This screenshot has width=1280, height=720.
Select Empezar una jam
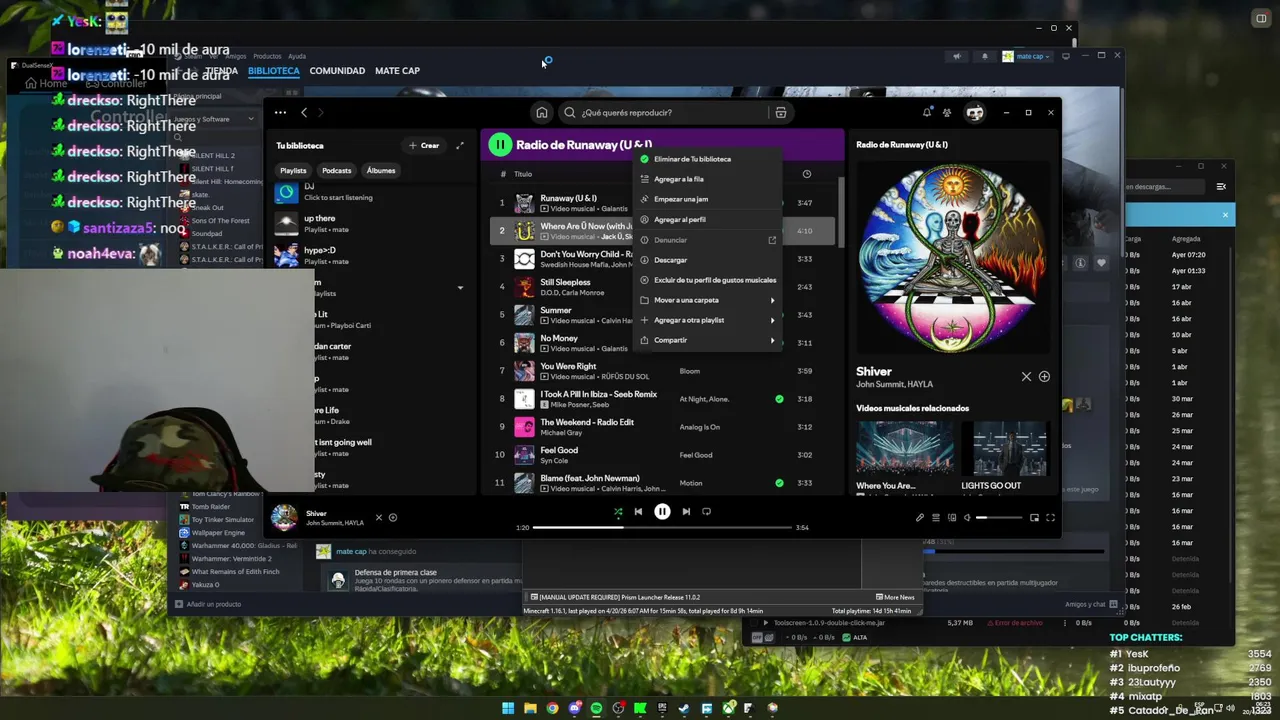[x=707, y=199]
